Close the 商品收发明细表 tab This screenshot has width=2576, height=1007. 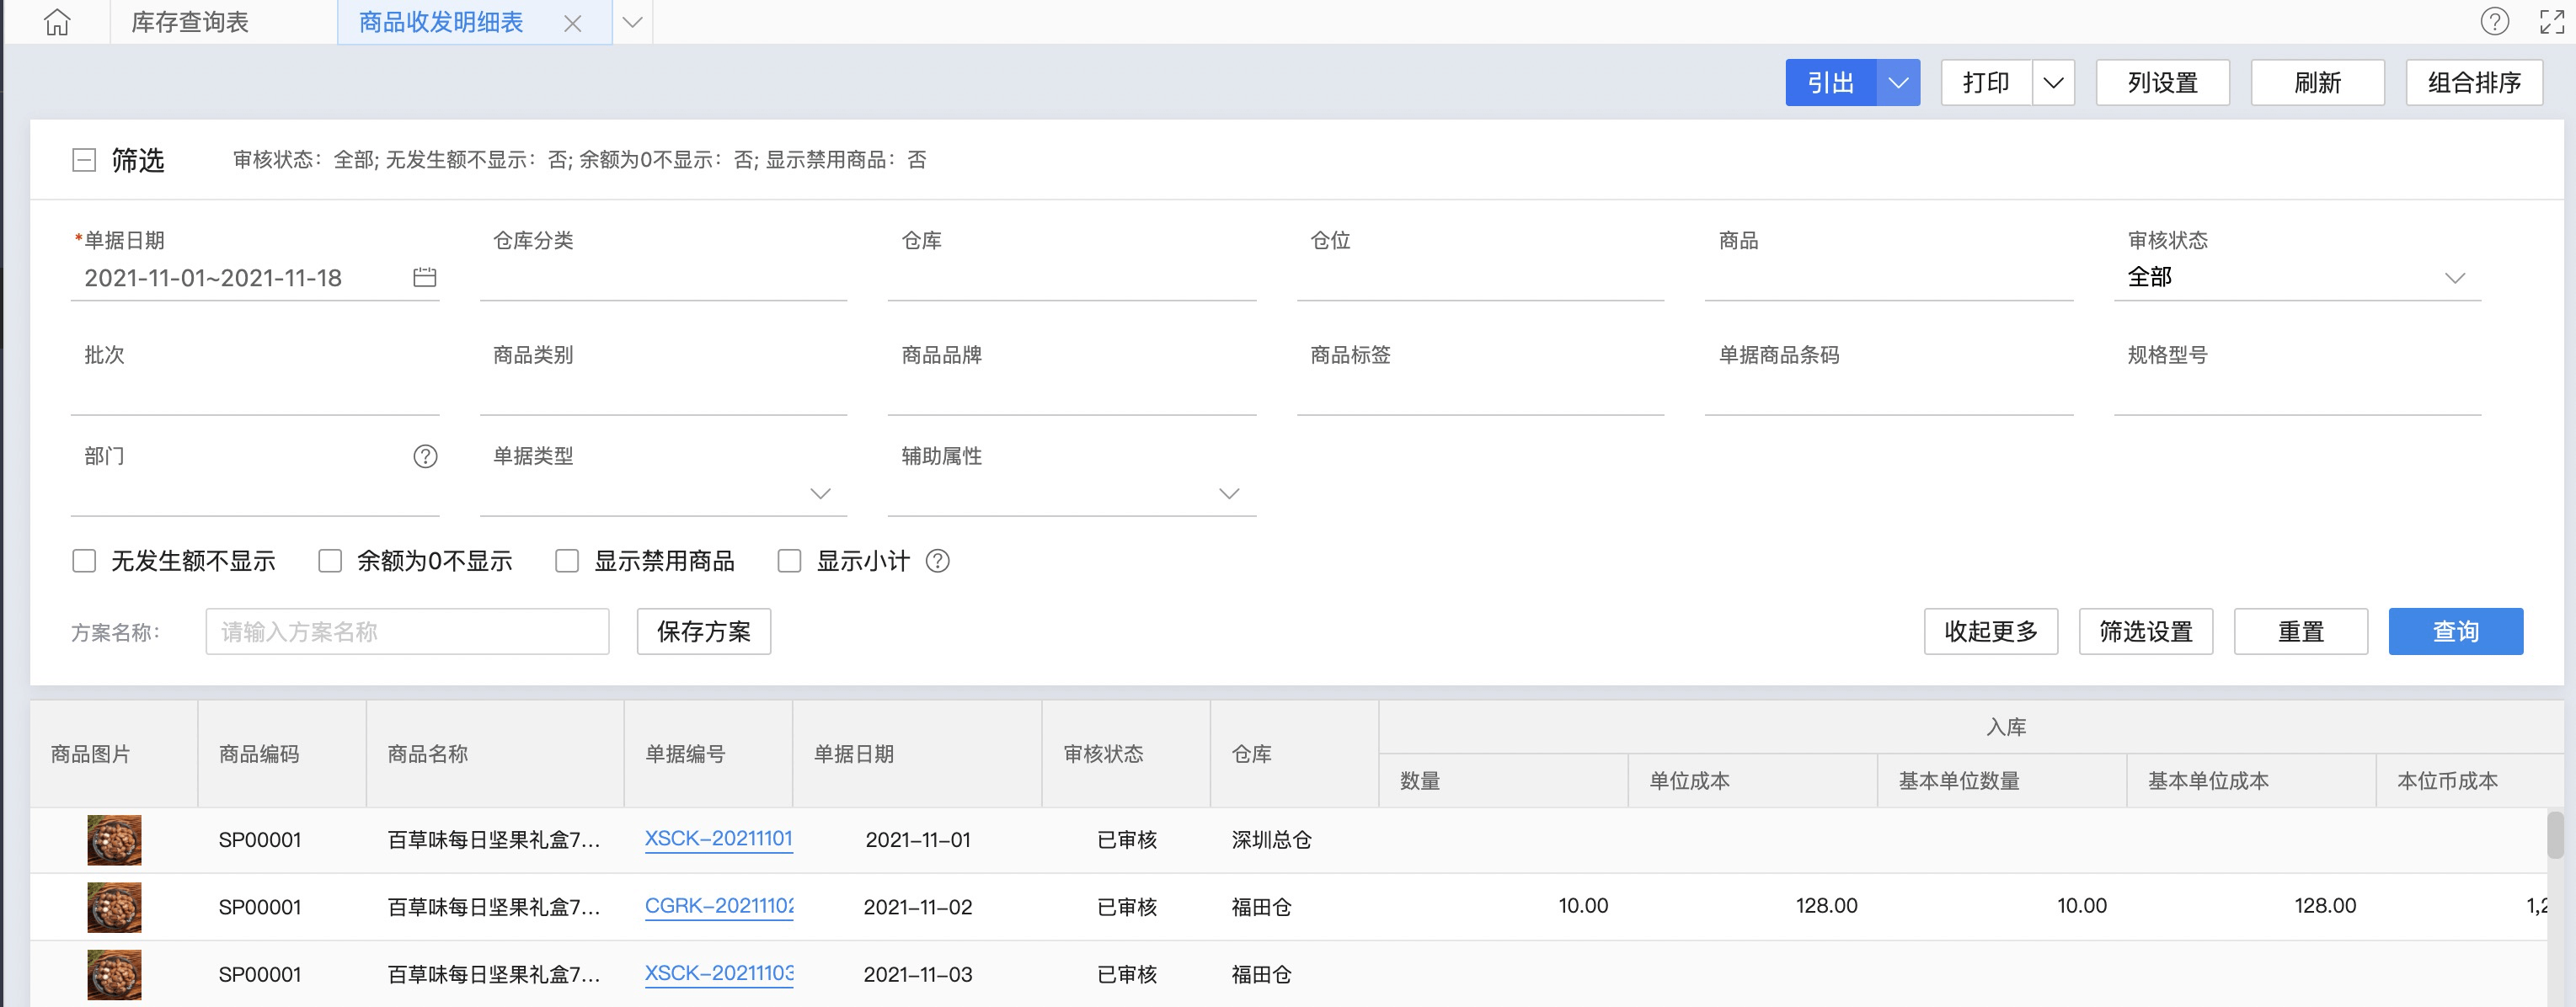click(x=572, y=23)
